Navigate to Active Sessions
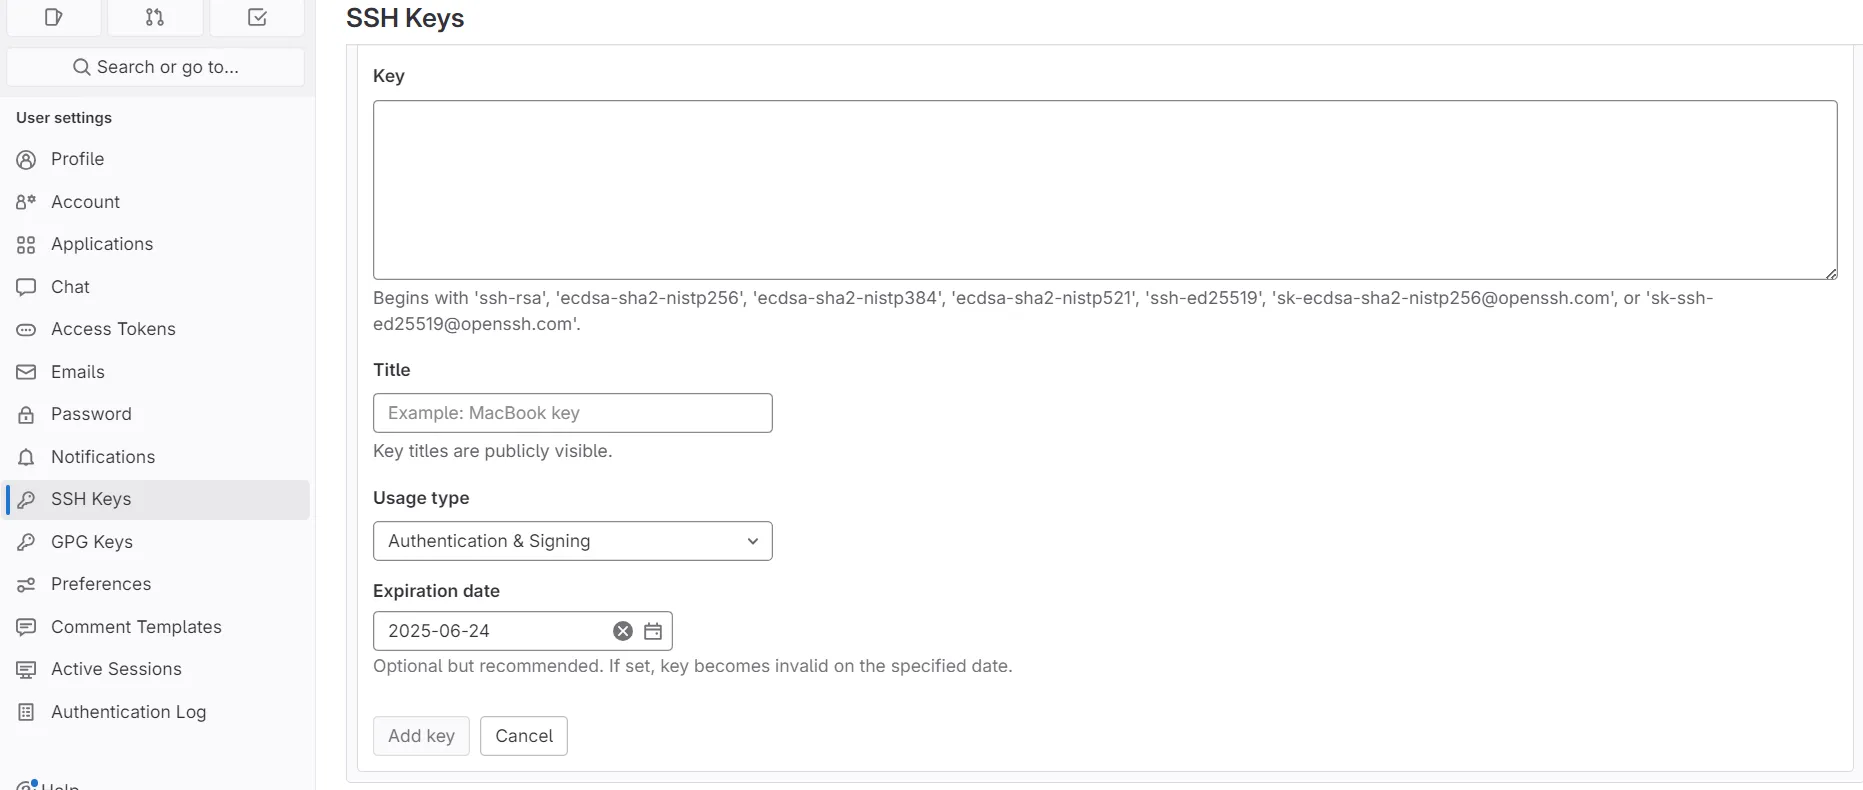1863x790 pixels. tap(116, 669)
